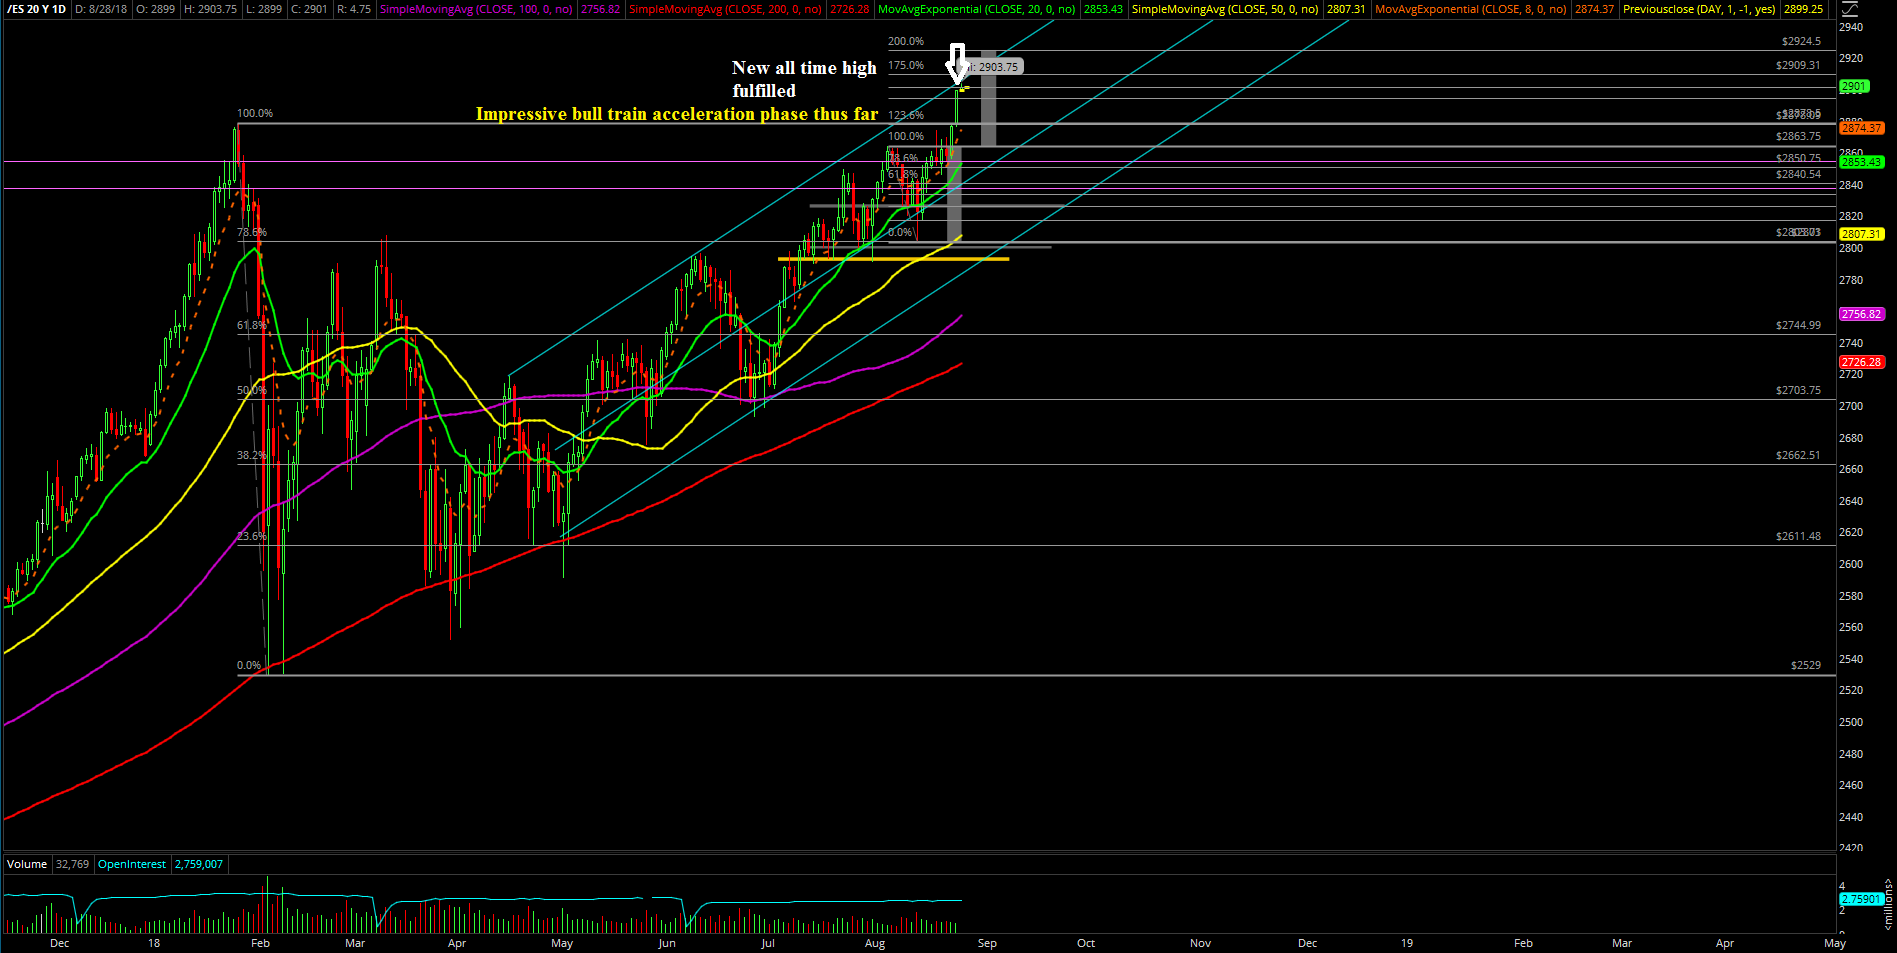This screenshot has height=953, width=1897.
Task: Select the 175.0% Fibonacci extension label
Action: click(906, 65)
